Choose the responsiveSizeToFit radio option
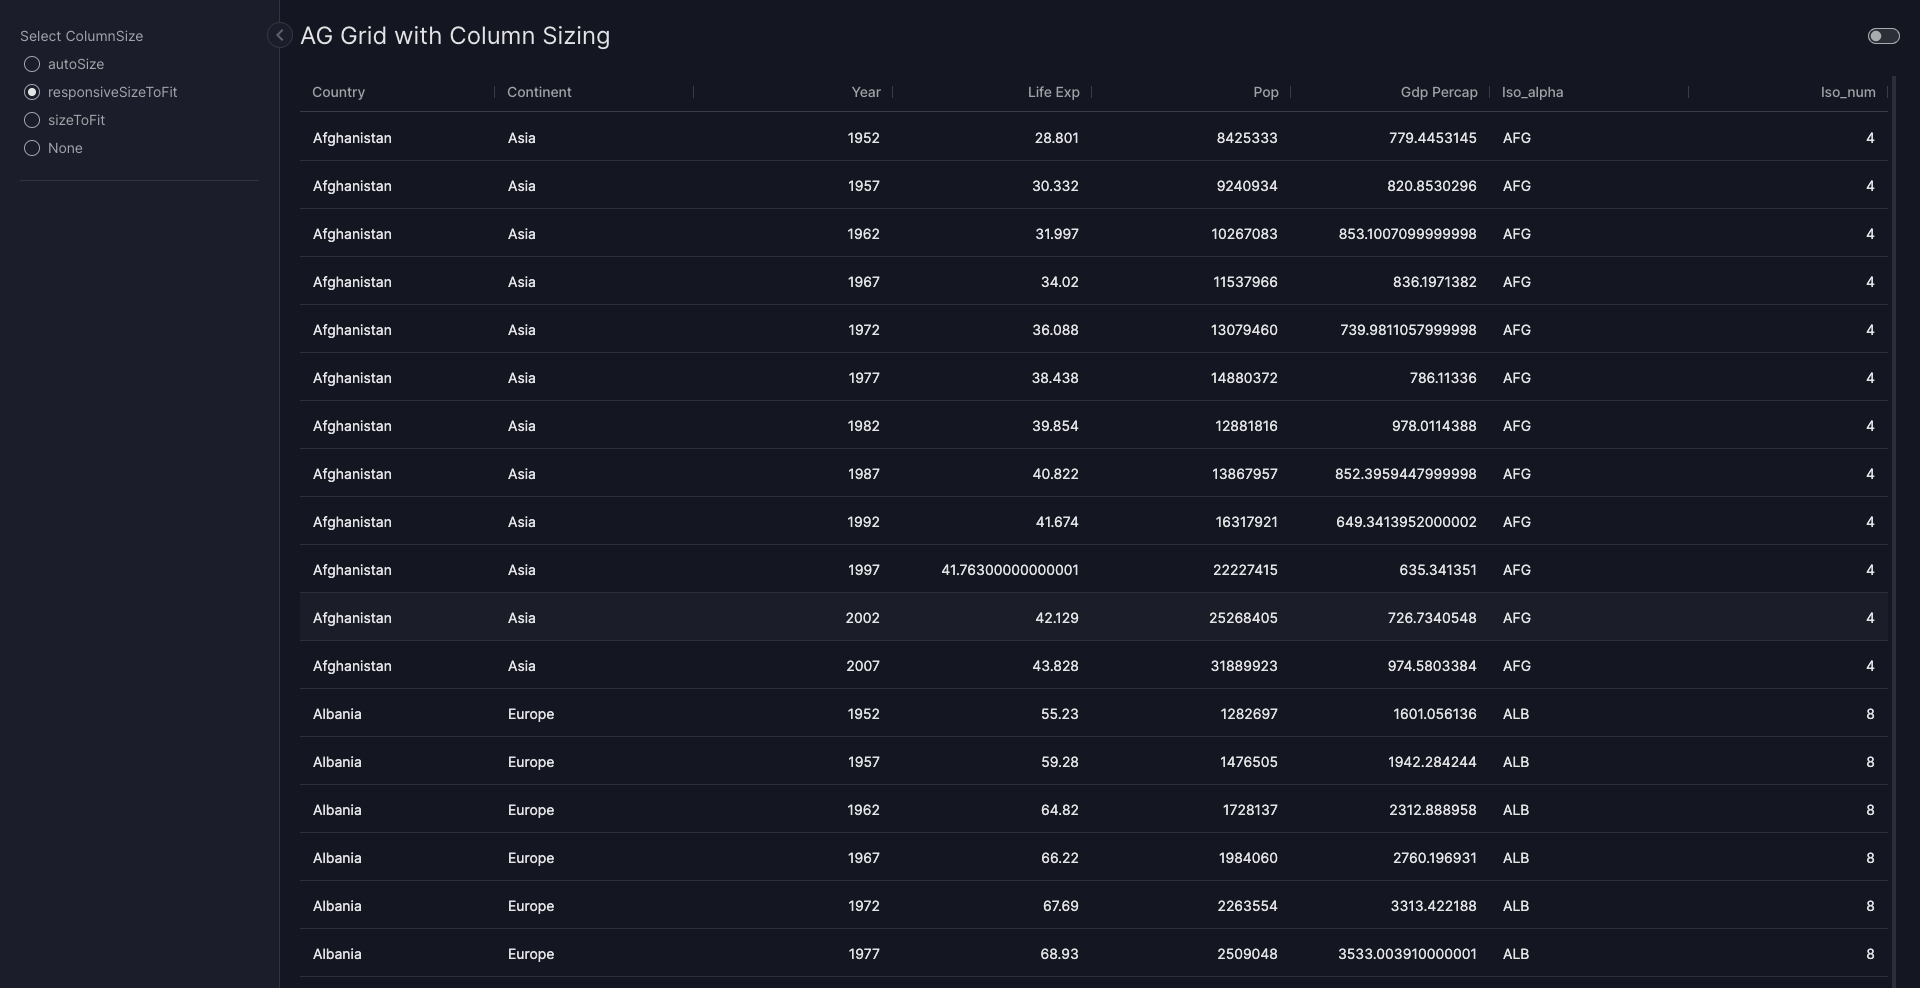1920x988 pixels. pos(32,92)
